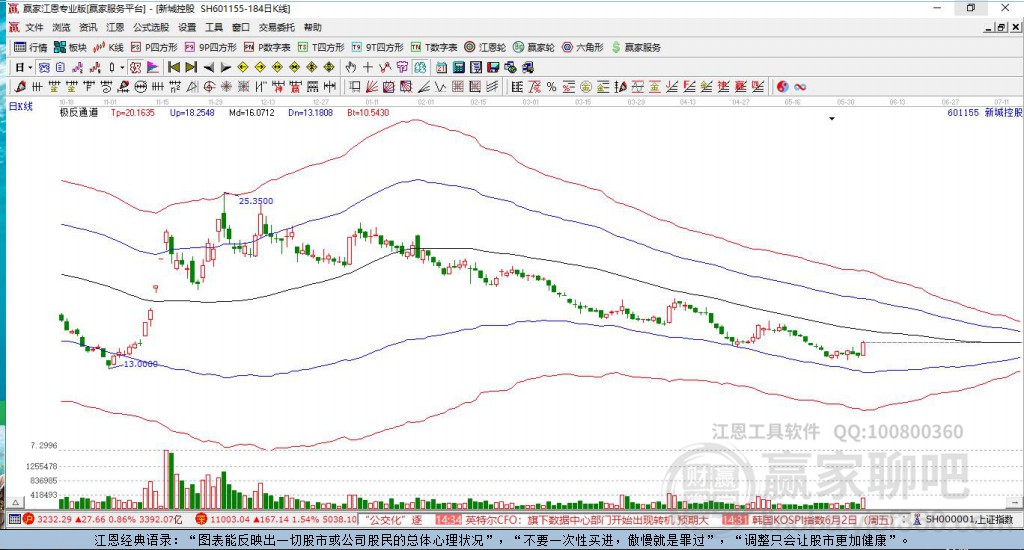Select the percent % line tool

click(x=552, y=87)
